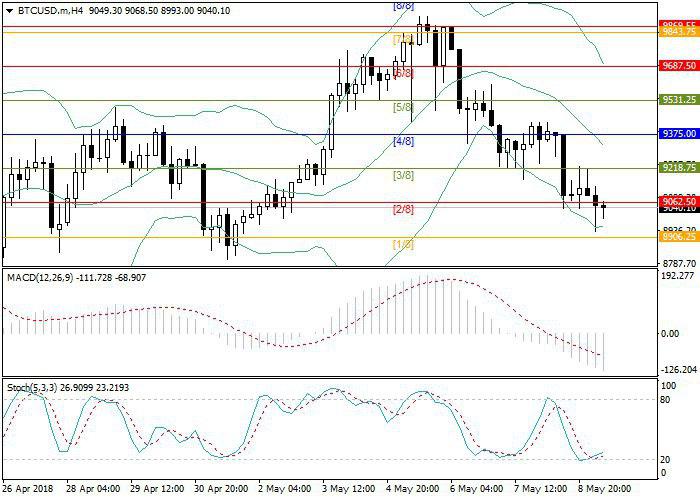Click the 80 level on Stochastic scale

664,400
